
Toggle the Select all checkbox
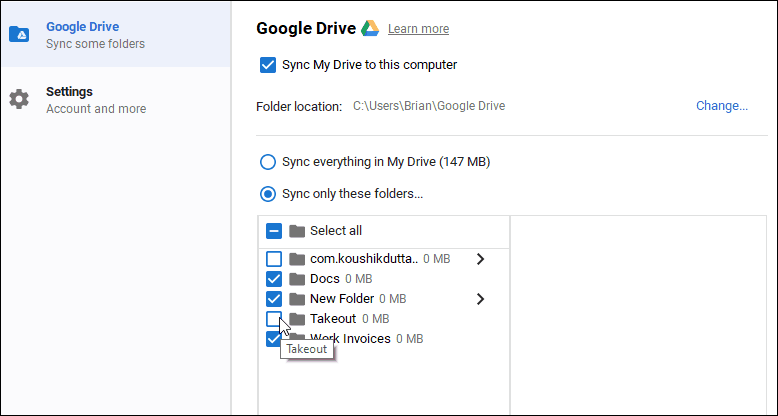point(274,231)
